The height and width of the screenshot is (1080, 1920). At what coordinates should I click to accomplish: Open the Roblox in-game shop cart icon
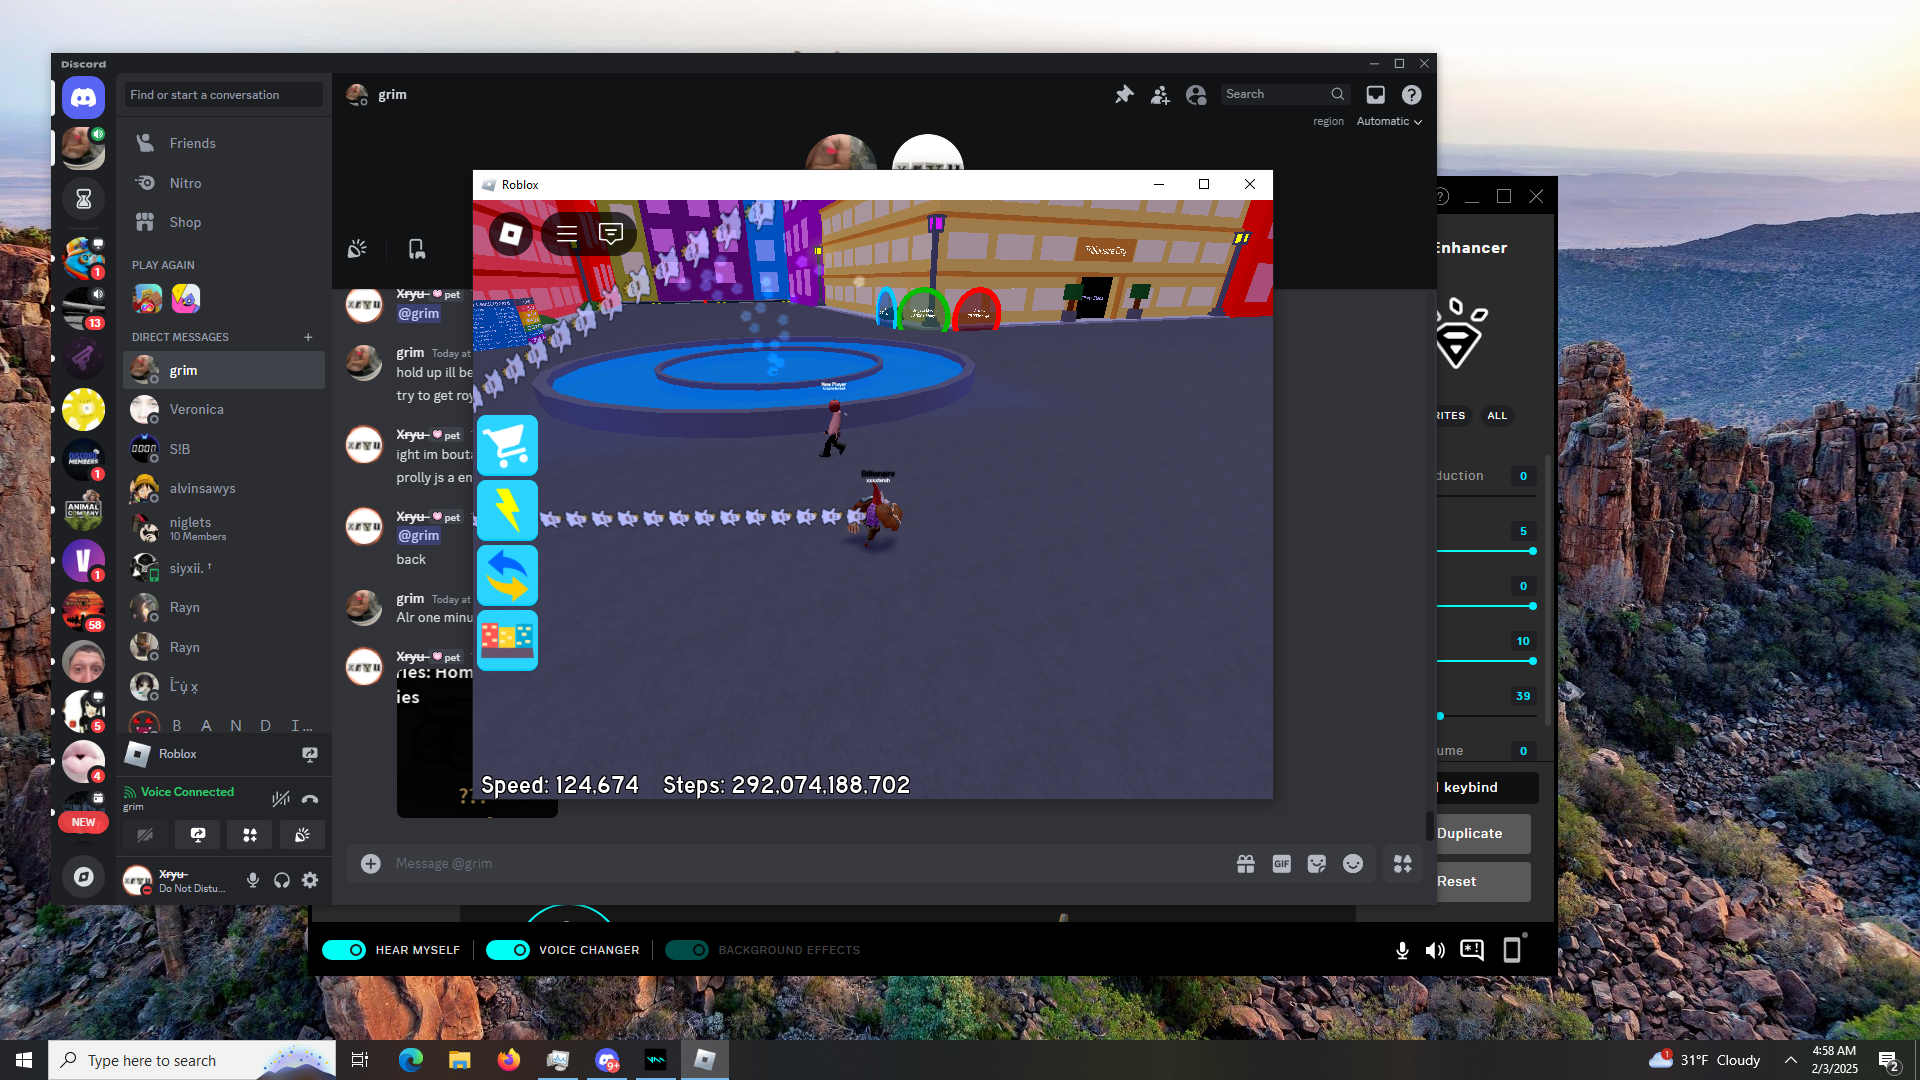[507, 446]
